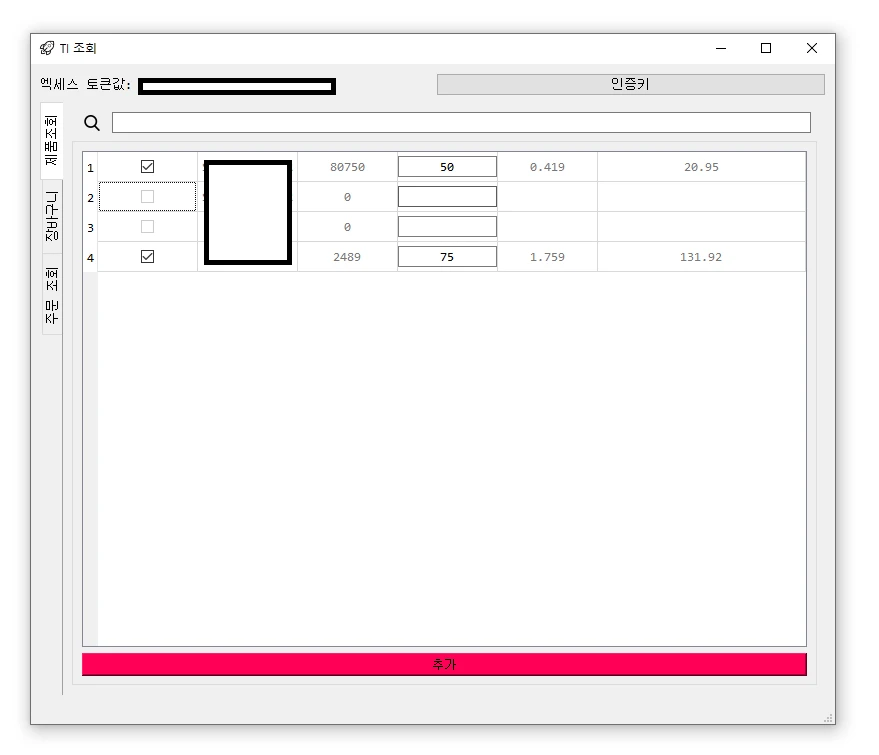879x755 pixels.
Task: Select the quantity field showing 75
Action: tap(447, 257)
